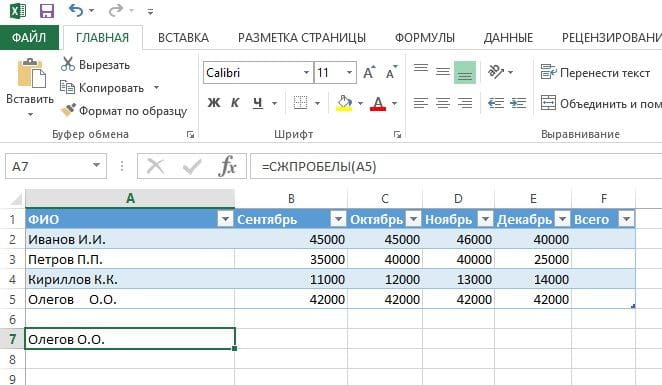Click the Save floppy disk icon
662x385 pixels.
point(46,11)
